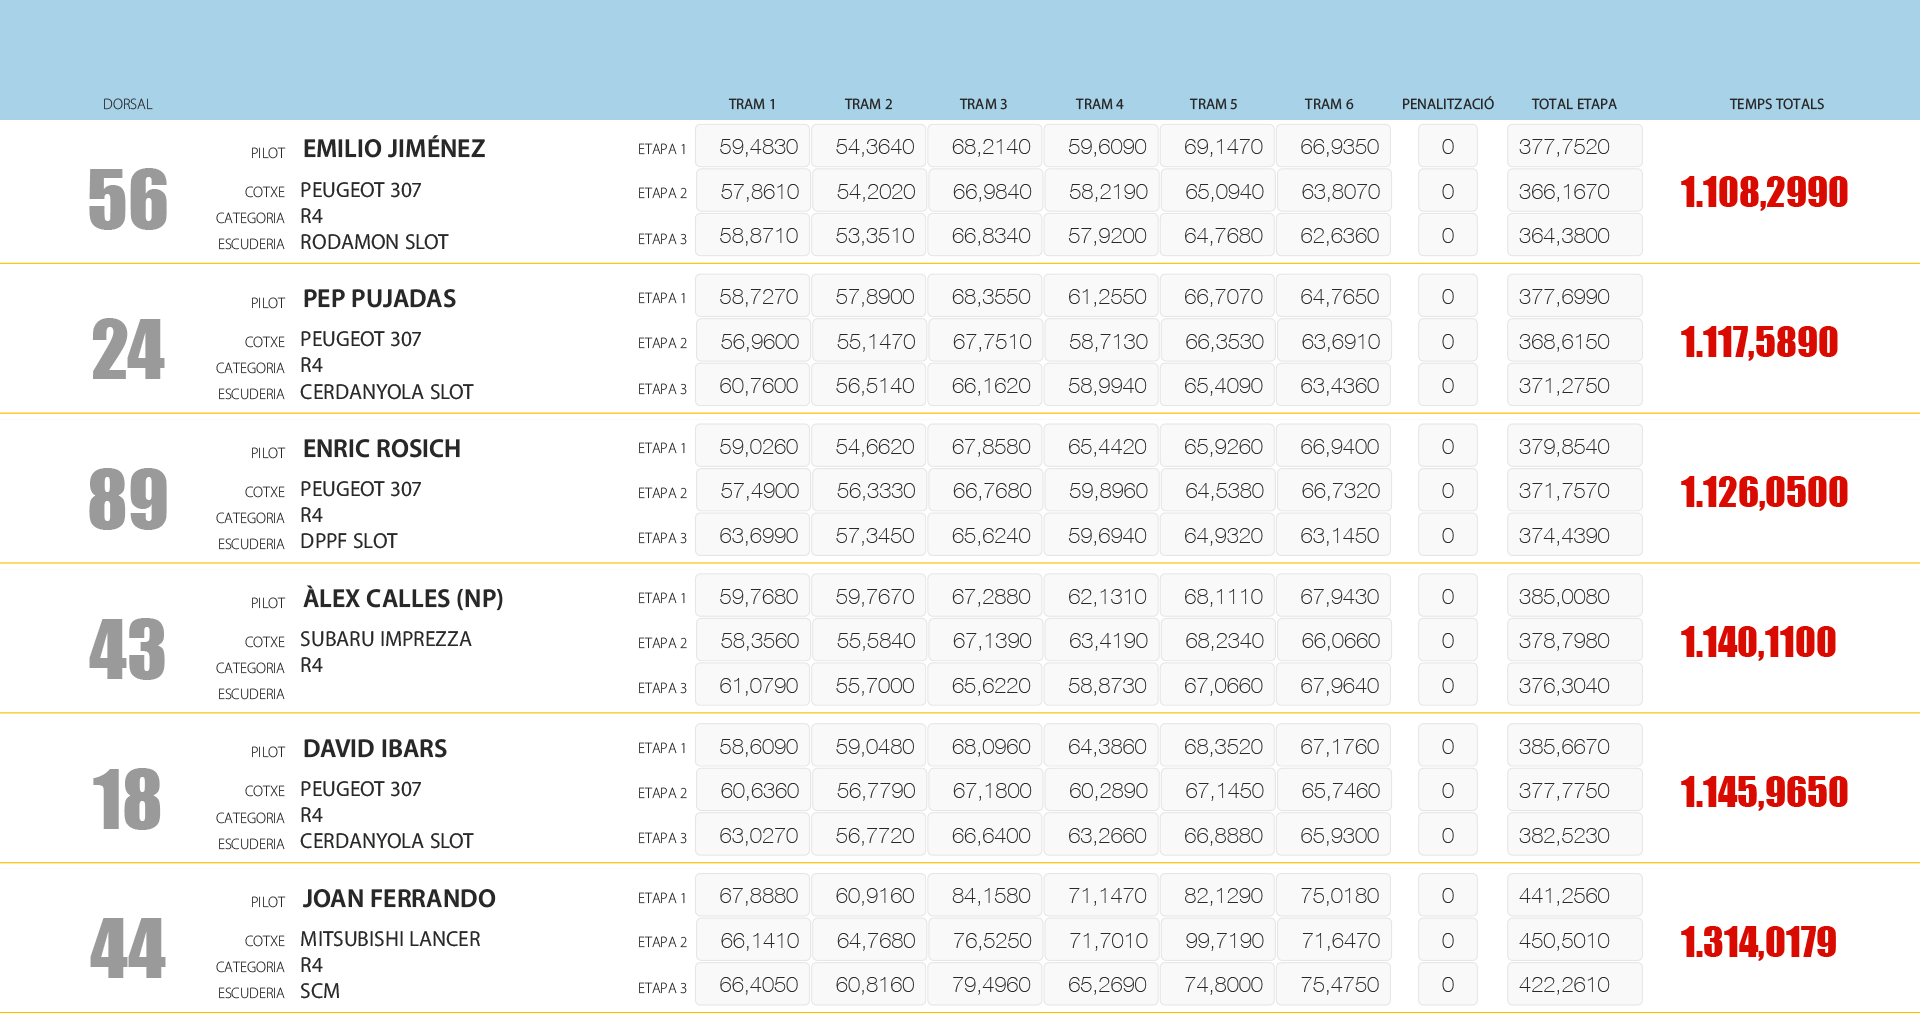This screenshot has height=1018, width=1920.
Task: Select pilot name EMILIO JIMÉNEZ
Action: point(393,149)
